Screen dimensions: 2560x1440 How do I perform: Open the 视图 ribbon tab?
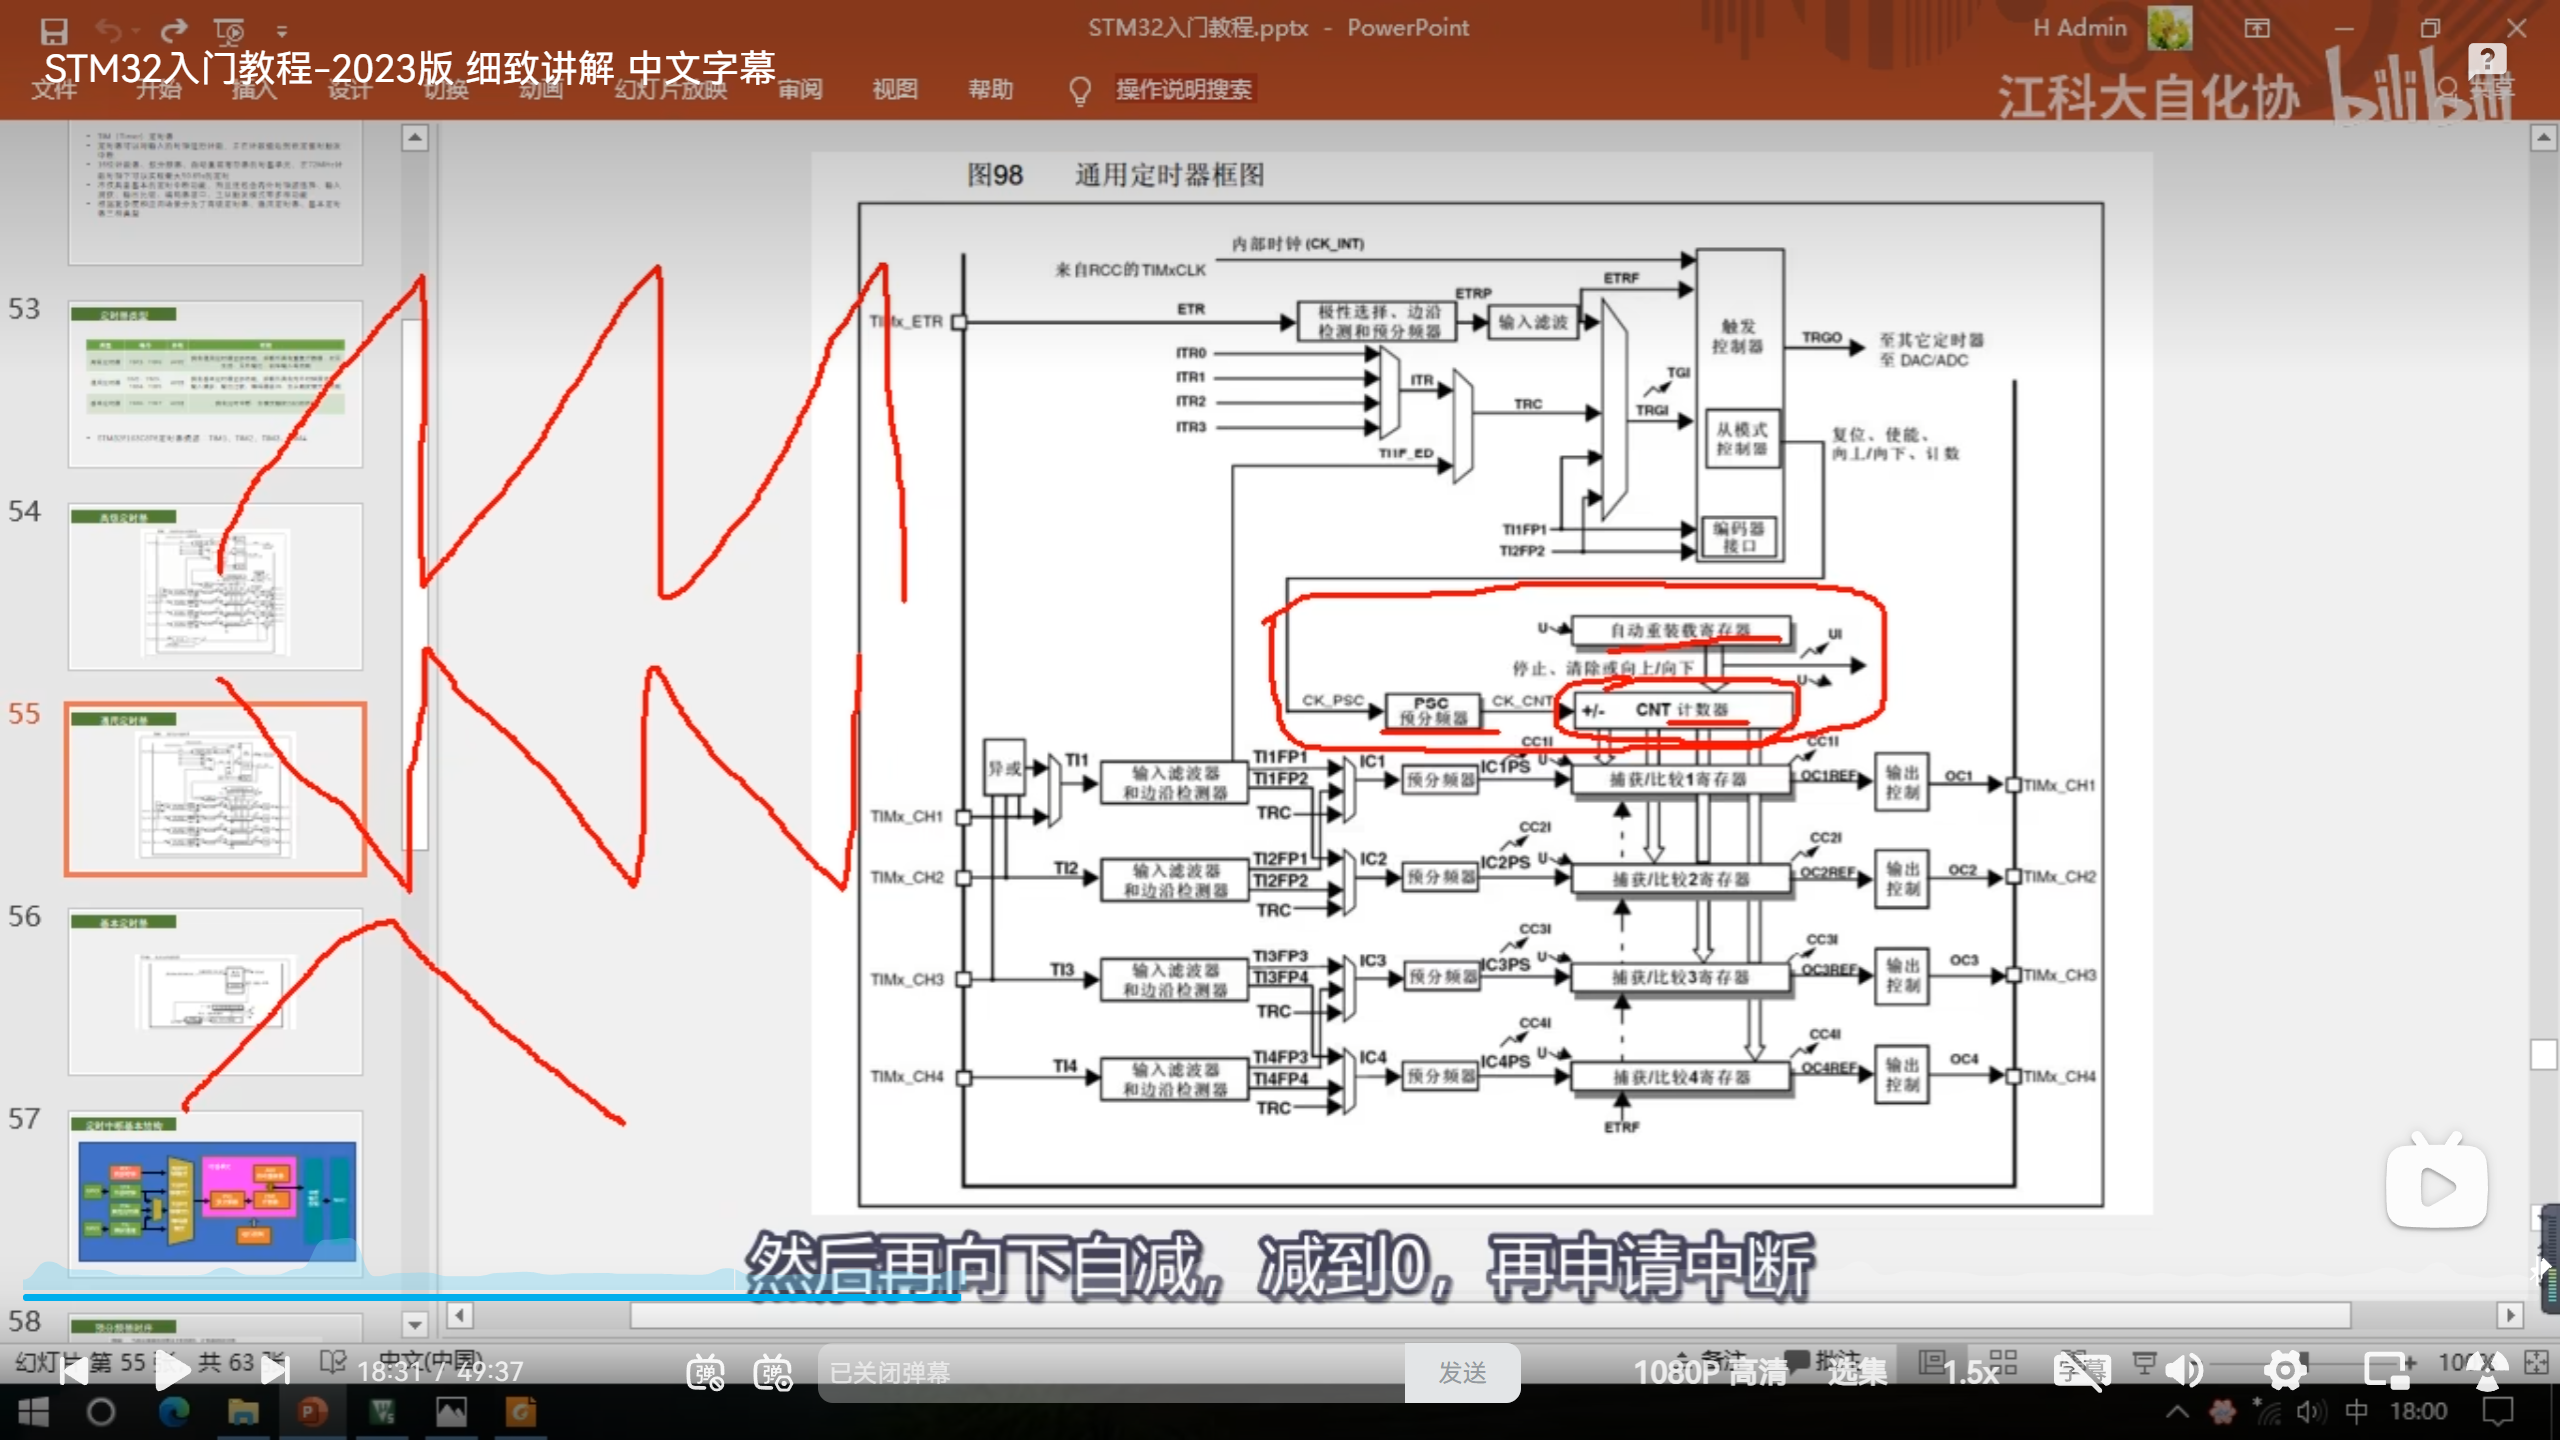coord(894,89)
